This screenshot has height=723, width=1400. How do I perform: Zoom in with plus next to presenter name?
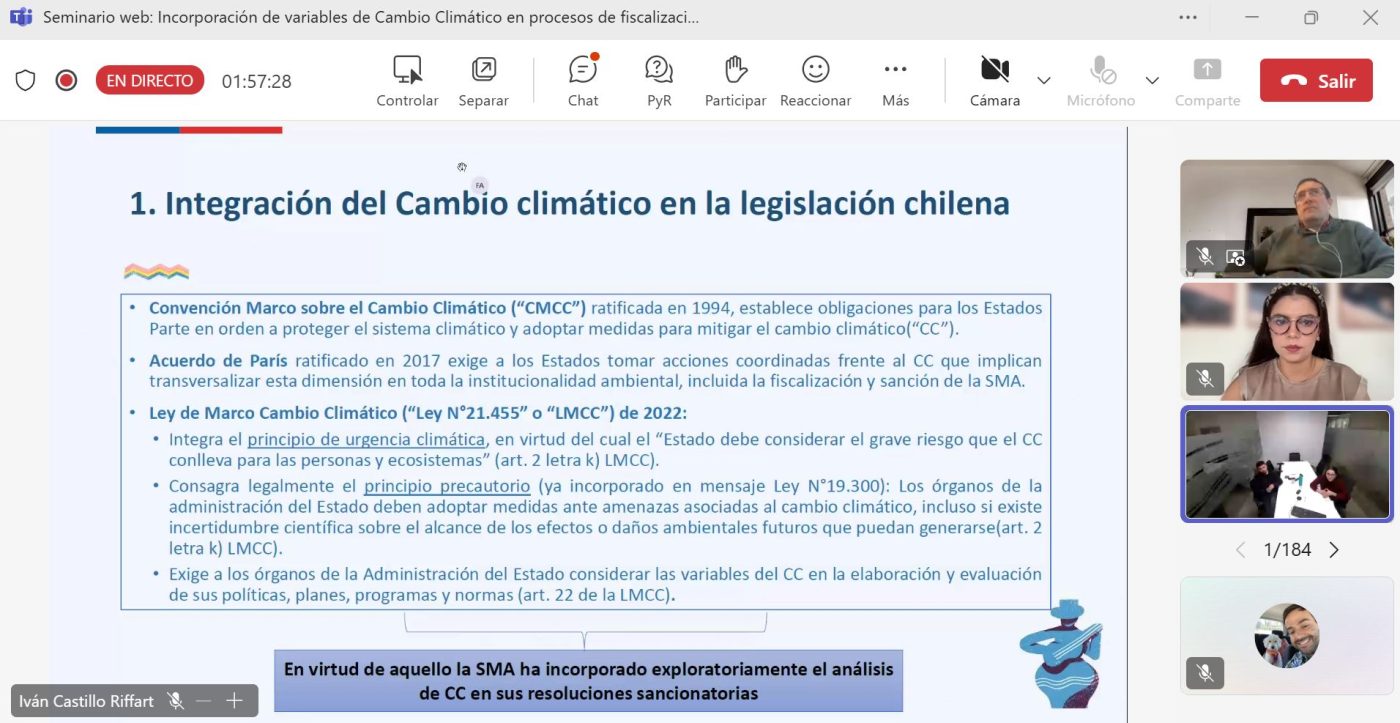(235, 701)
